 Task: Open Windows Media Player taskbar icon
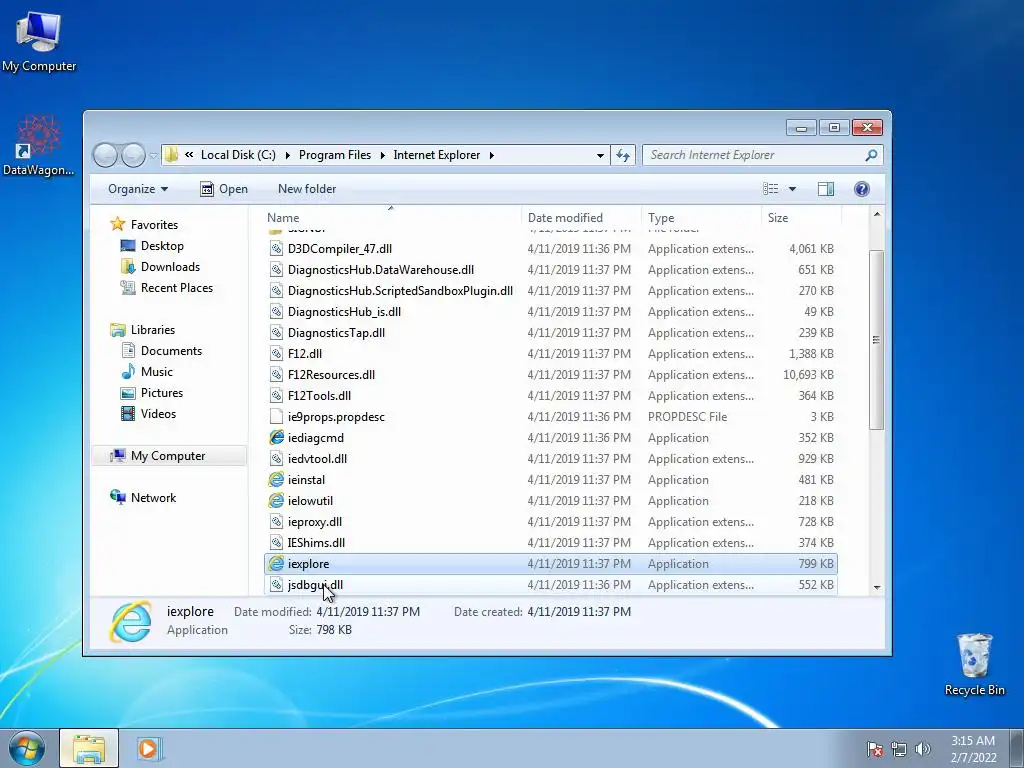(x=148, y=748)
